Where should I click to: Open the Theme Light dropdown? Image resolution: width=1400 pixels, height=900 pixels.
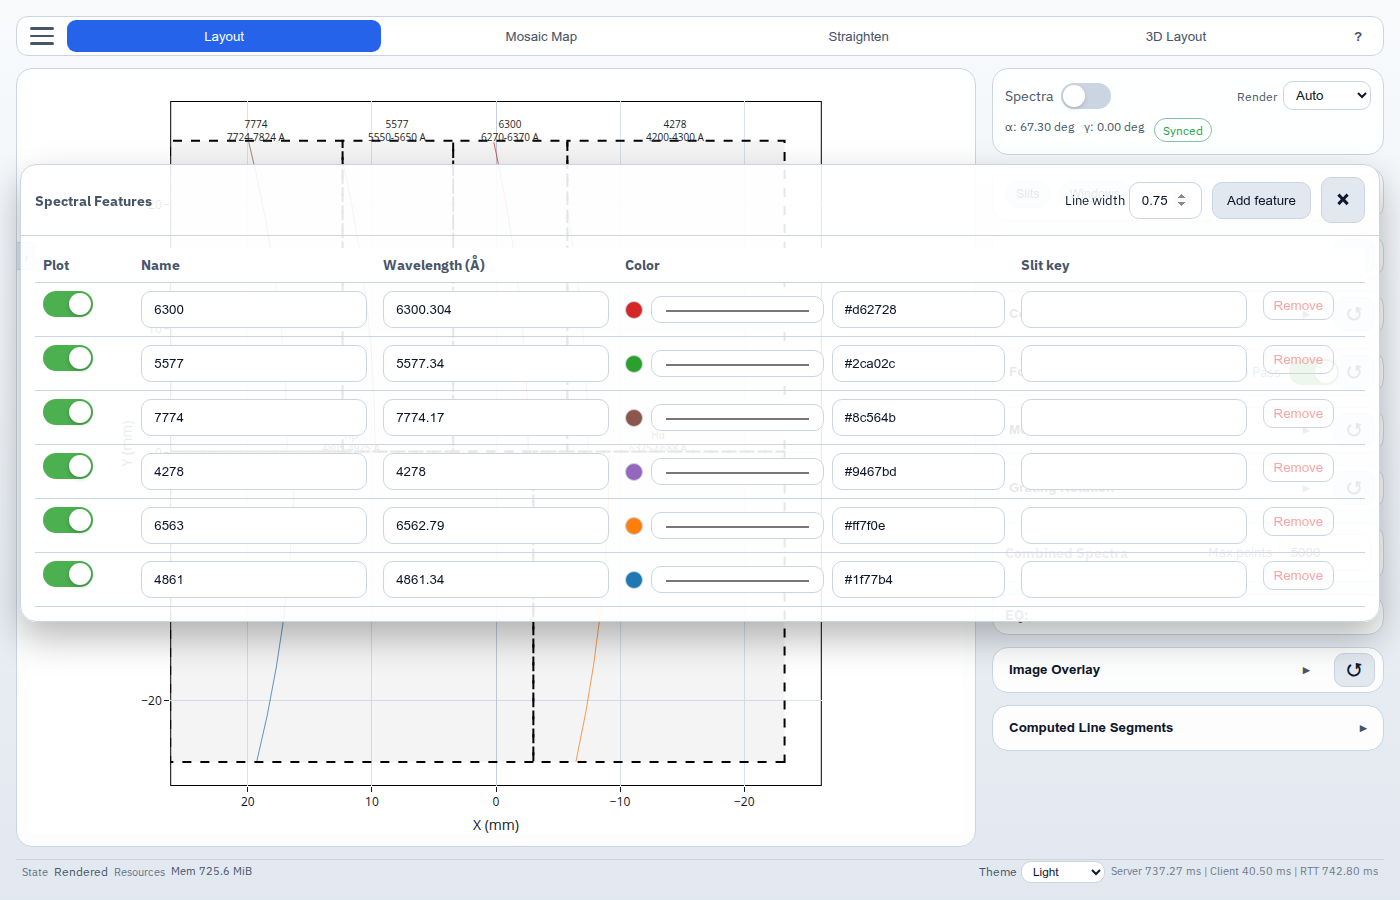(1063, 872)
